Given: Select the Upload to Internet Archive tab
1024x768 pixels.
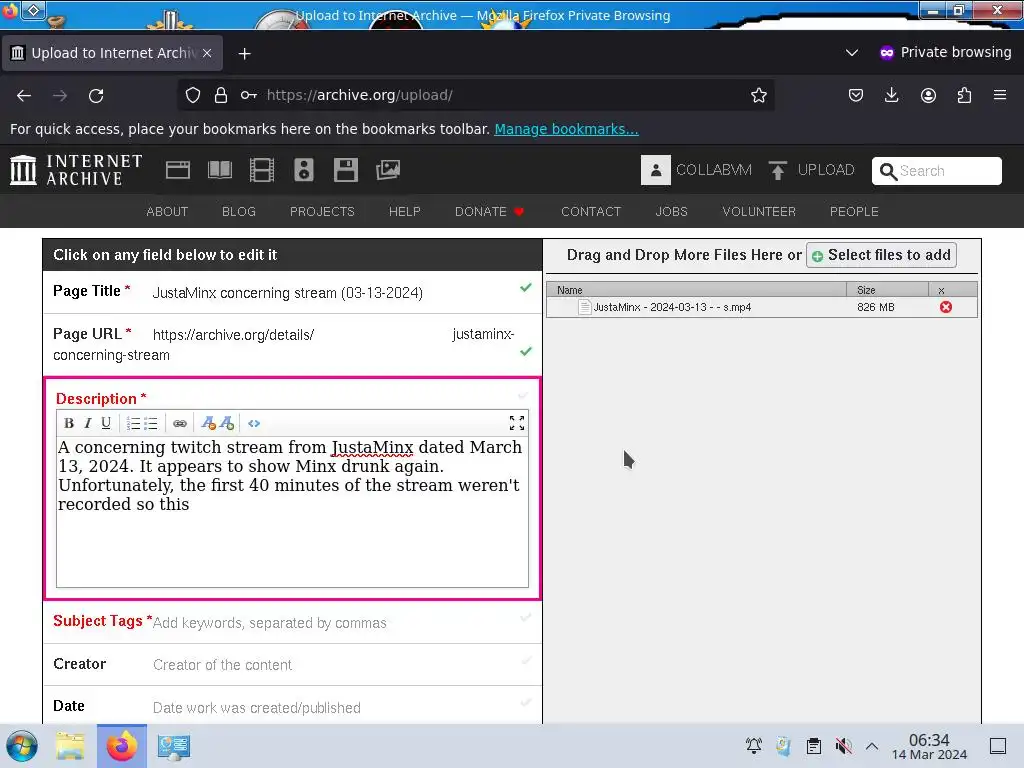Looking at the screenshot, I should [x=112, y=53].
